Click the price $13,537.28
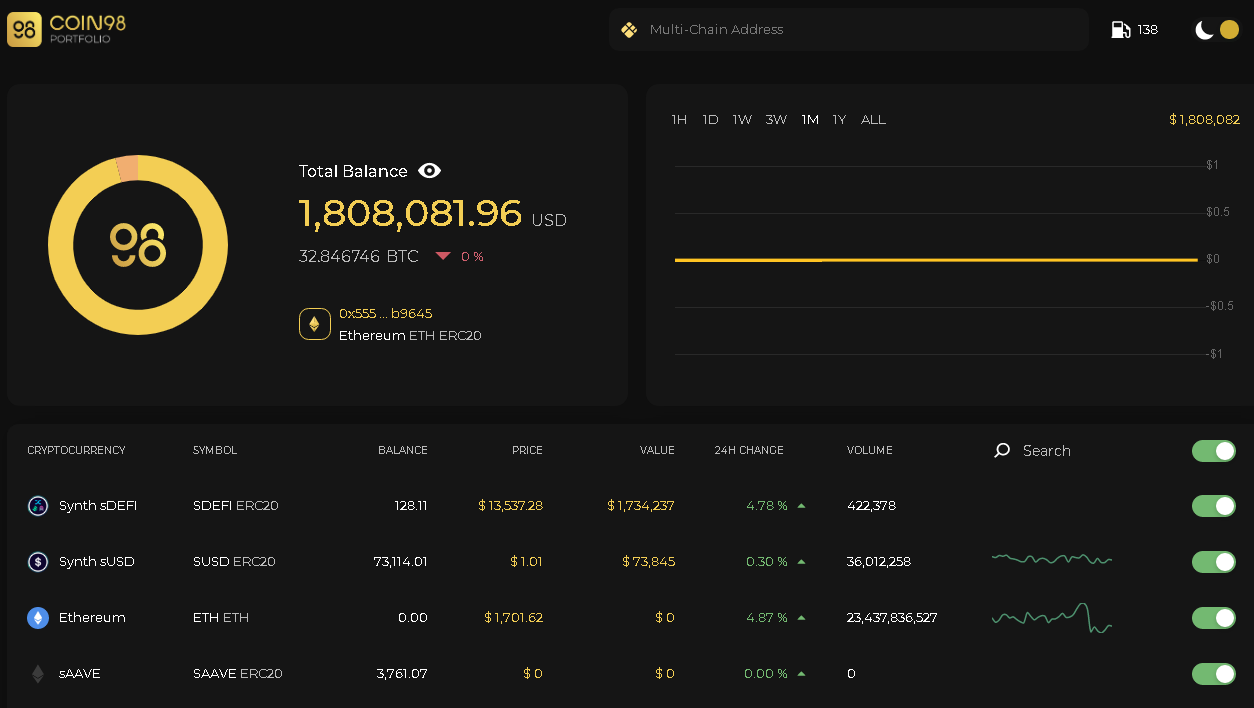 click(x=510, y=506)
